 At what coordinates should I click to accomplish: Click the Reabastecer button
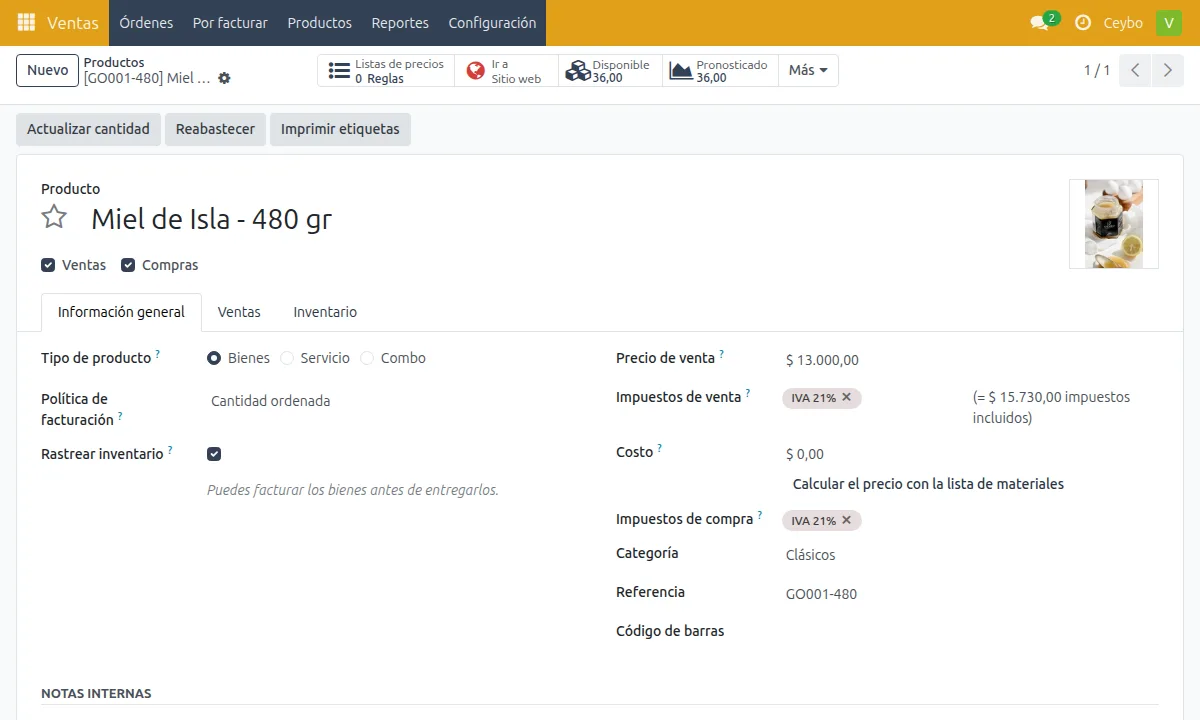(215, 129)
